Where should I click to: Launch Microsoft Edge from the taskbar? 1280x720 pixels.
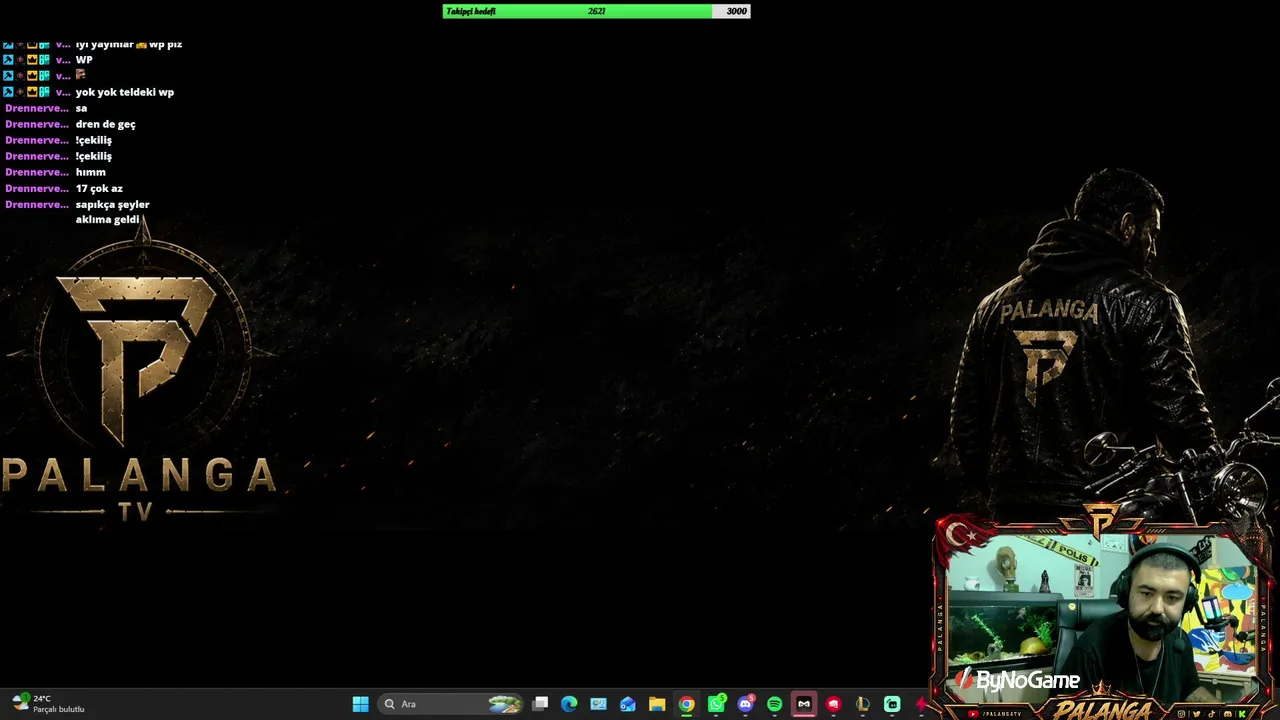click(x=569, y=704)
